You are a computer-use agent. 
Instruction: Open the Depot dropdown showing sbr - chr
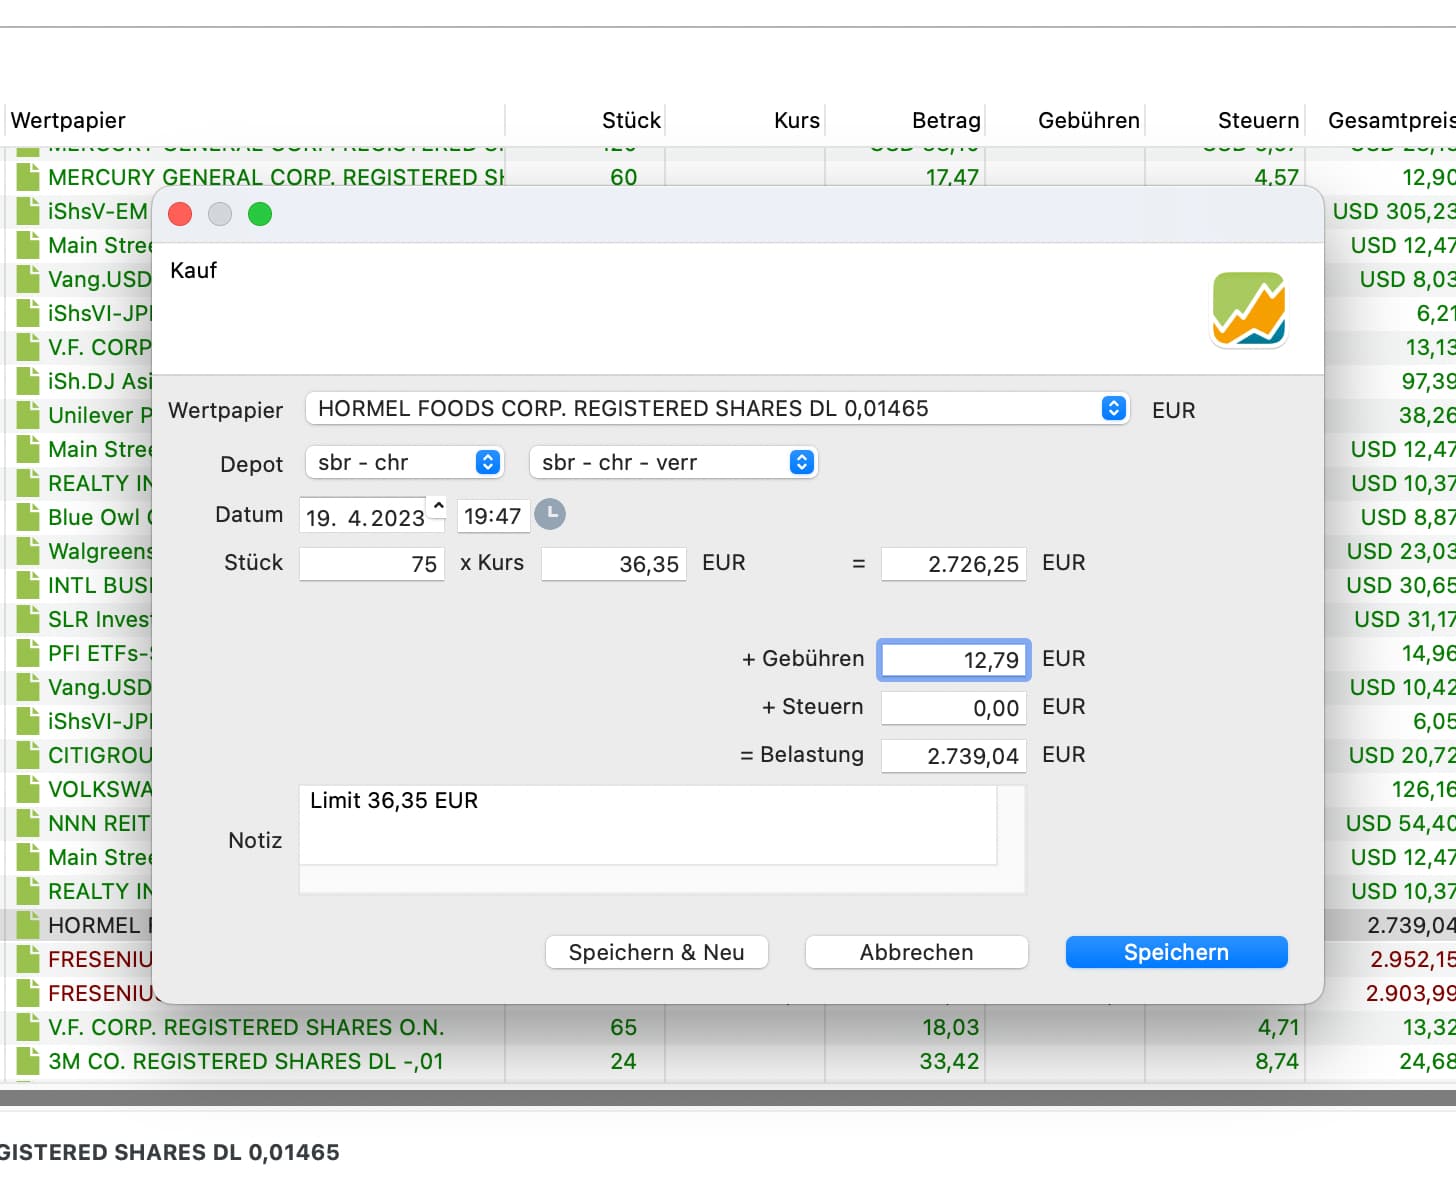tap(404, 462)
